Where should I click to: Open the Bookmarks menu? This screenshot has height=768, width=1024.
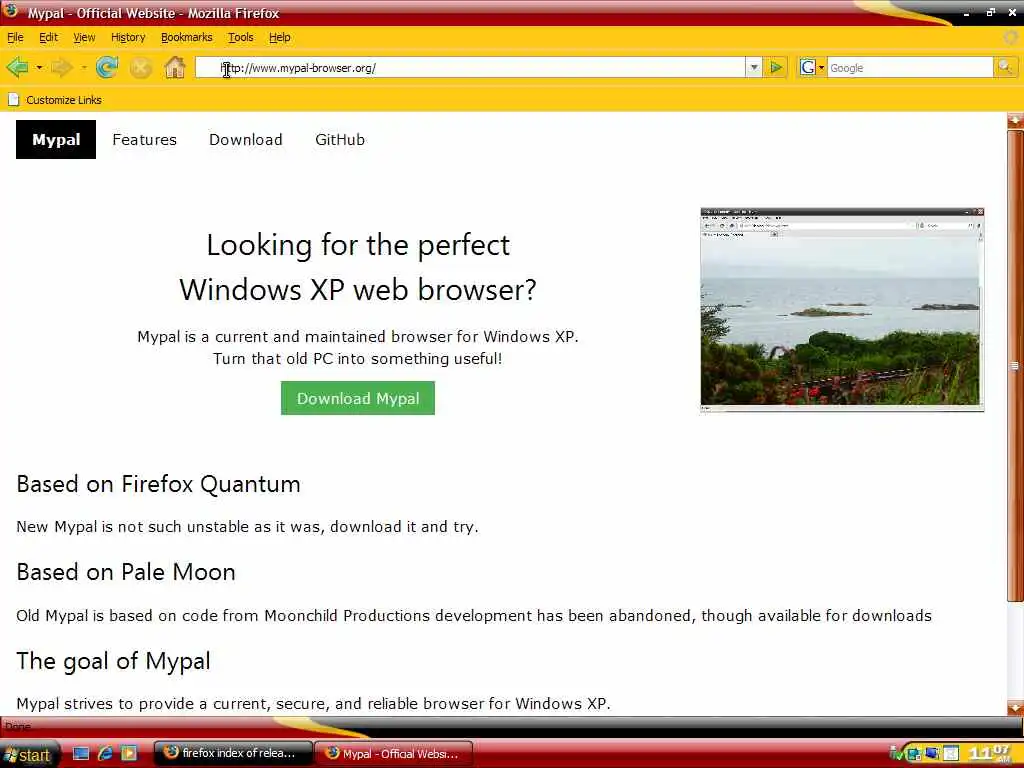point(187,37)
